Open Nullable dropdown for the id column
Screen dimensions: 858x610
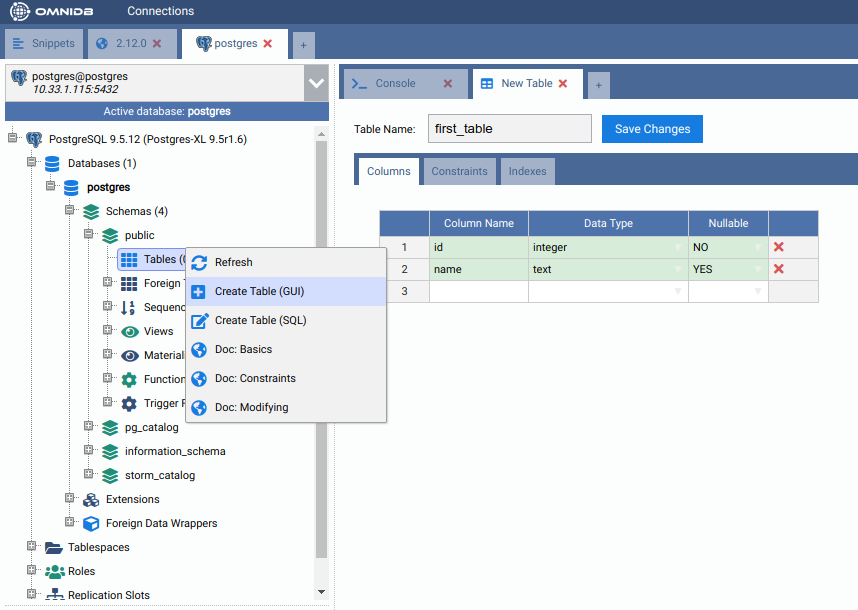coord(758,247)
